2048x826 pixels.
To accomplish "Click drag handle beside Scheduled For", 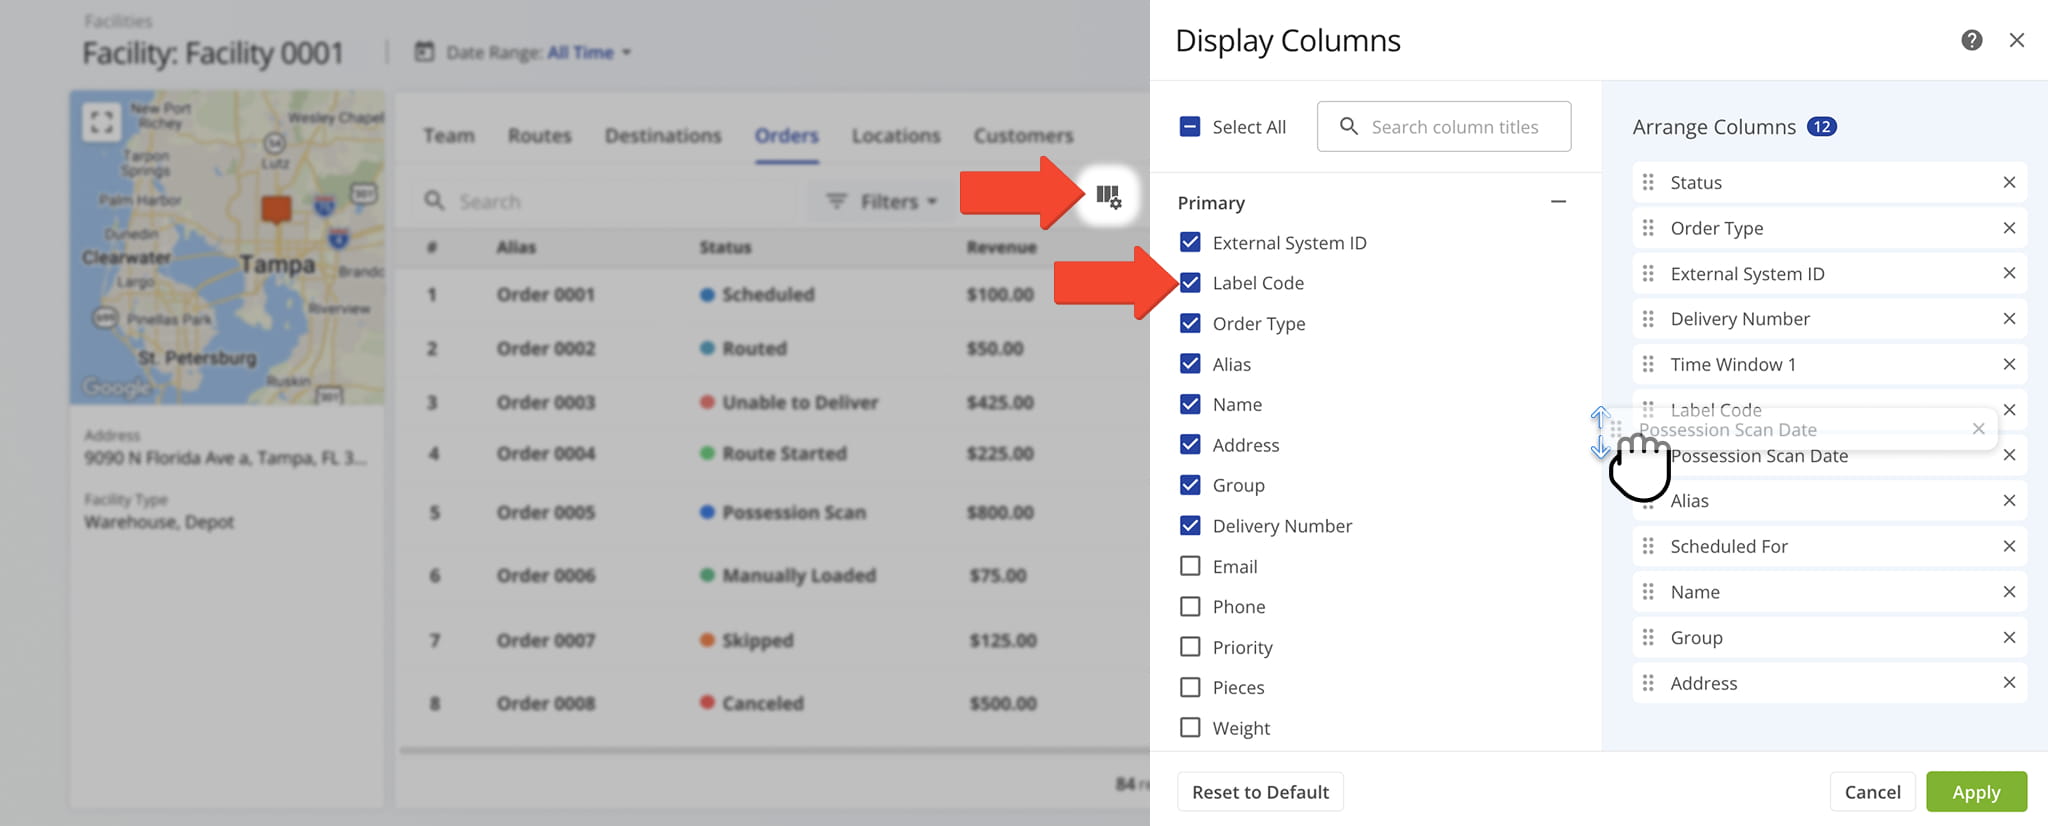I will coord(1648,546).
